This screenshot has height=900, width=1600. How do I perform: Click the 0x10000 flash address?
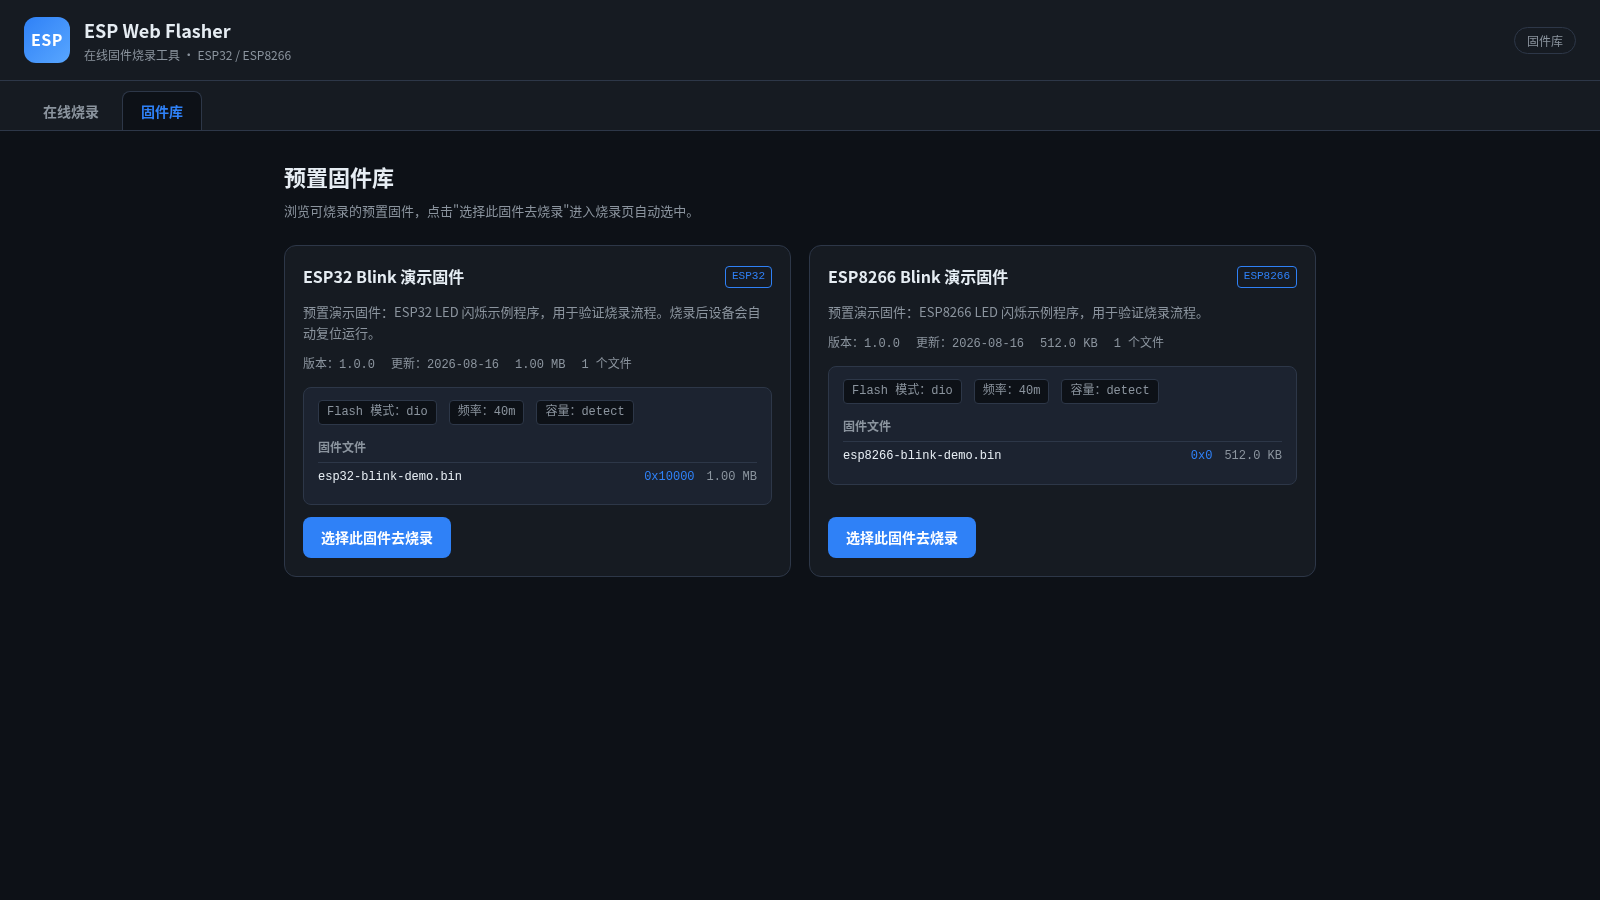click(x=669, y=477)
